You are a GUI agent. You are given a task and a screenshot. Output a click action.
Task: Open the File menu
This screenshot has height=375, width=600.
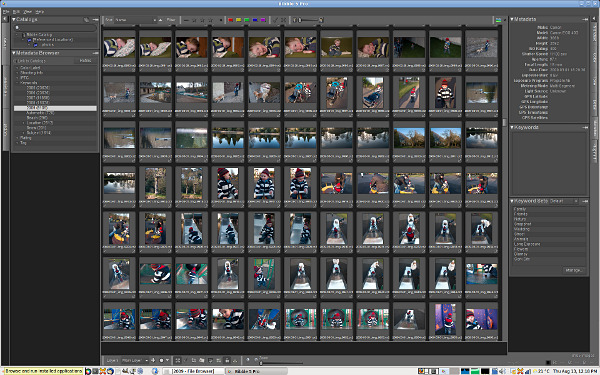pos(6,12)
